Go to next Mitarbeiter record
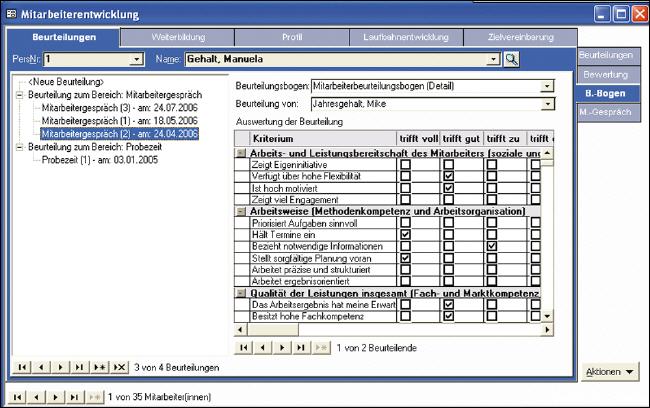The width and height of the screenshot is (650, 408). click(x=56, y=397)
